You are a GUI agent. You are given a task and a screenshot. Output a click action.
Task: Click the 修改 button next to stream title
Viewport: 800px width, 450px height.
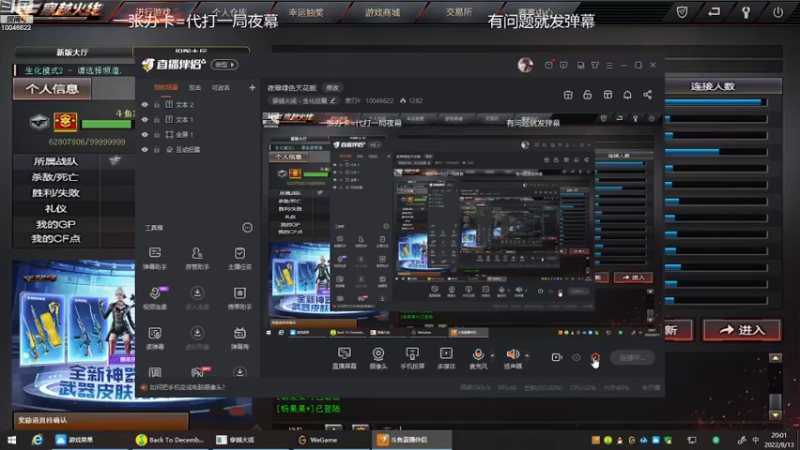(333, 88)
